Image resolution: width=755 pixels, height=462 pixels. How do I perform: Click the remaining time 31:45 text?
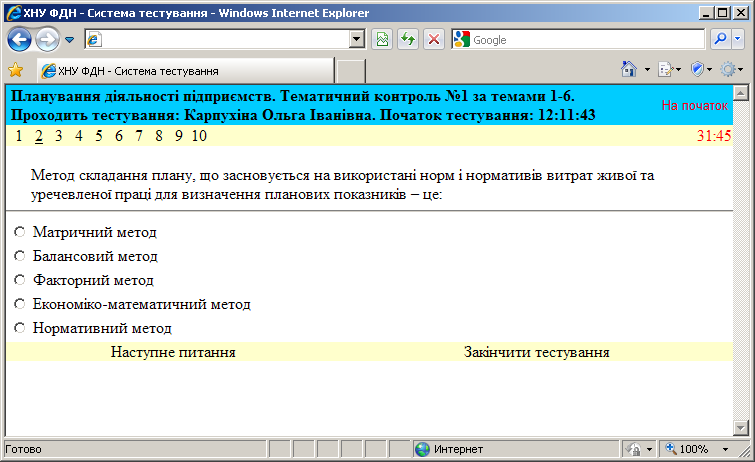(x=714, y=136)
